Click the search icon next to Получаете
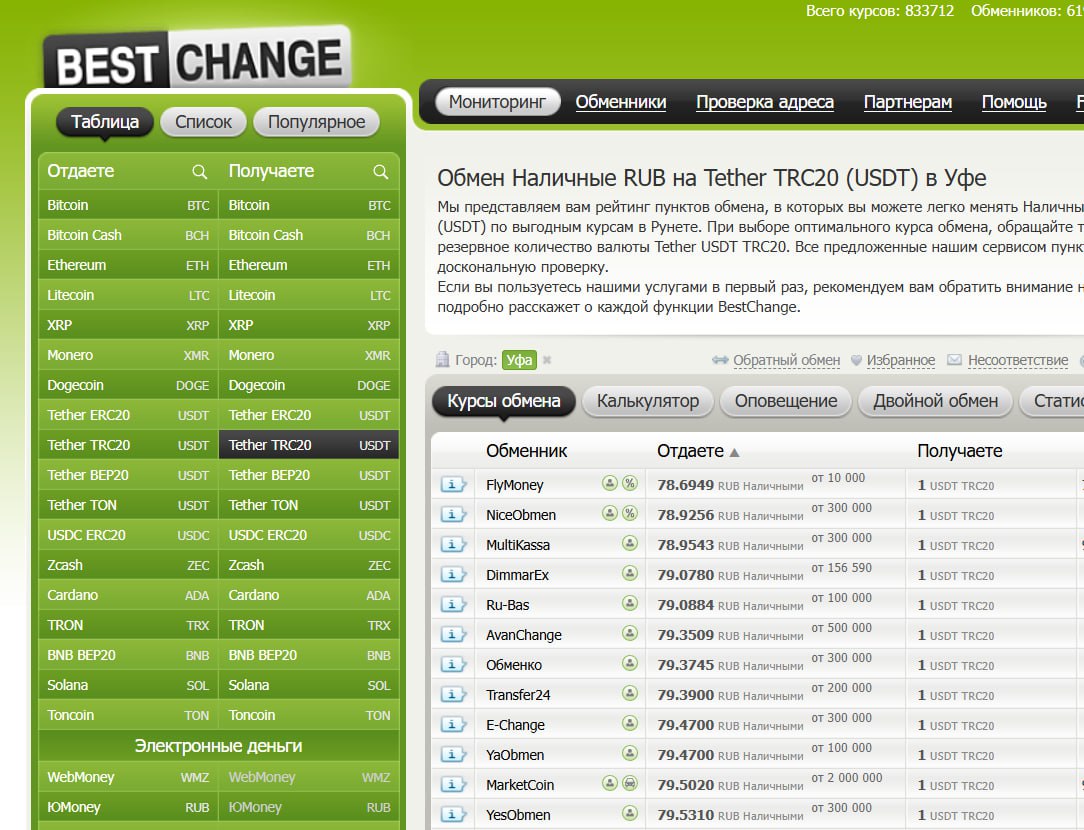Viewport: 1084px width, 830px height. pyautogui.click(x=380, y=172)
